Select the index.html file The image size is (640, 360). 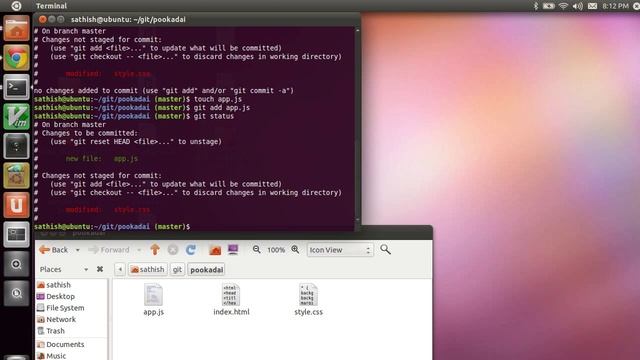(231, 300)
